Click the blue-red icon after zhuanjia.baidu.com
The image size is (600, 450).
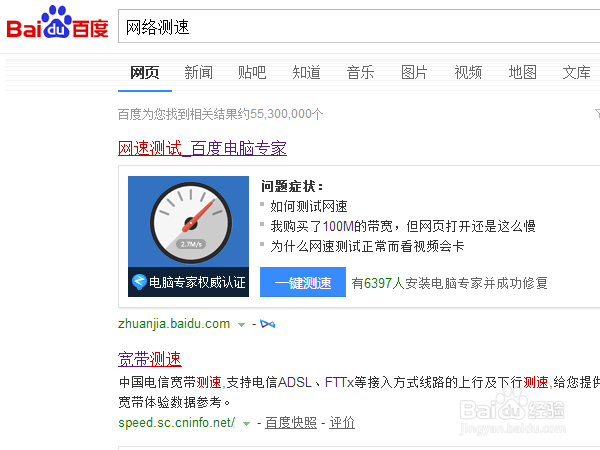(267, 324)
